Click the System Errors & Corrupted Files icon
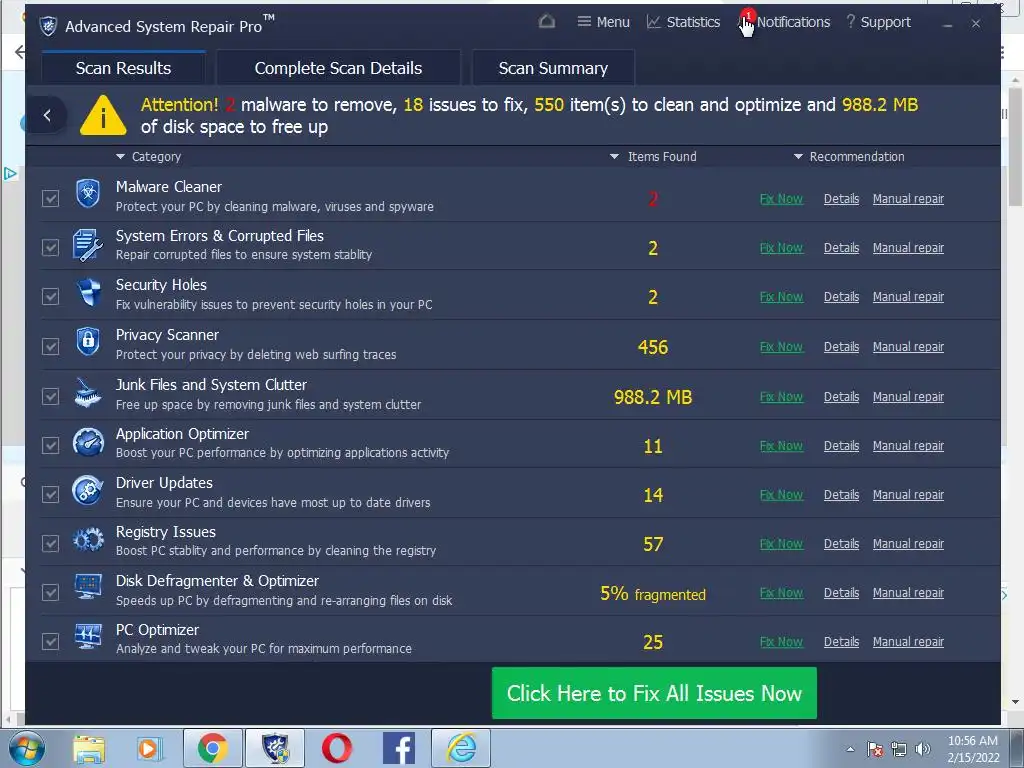The image size is (1024, 768). (x=88, y=245)
